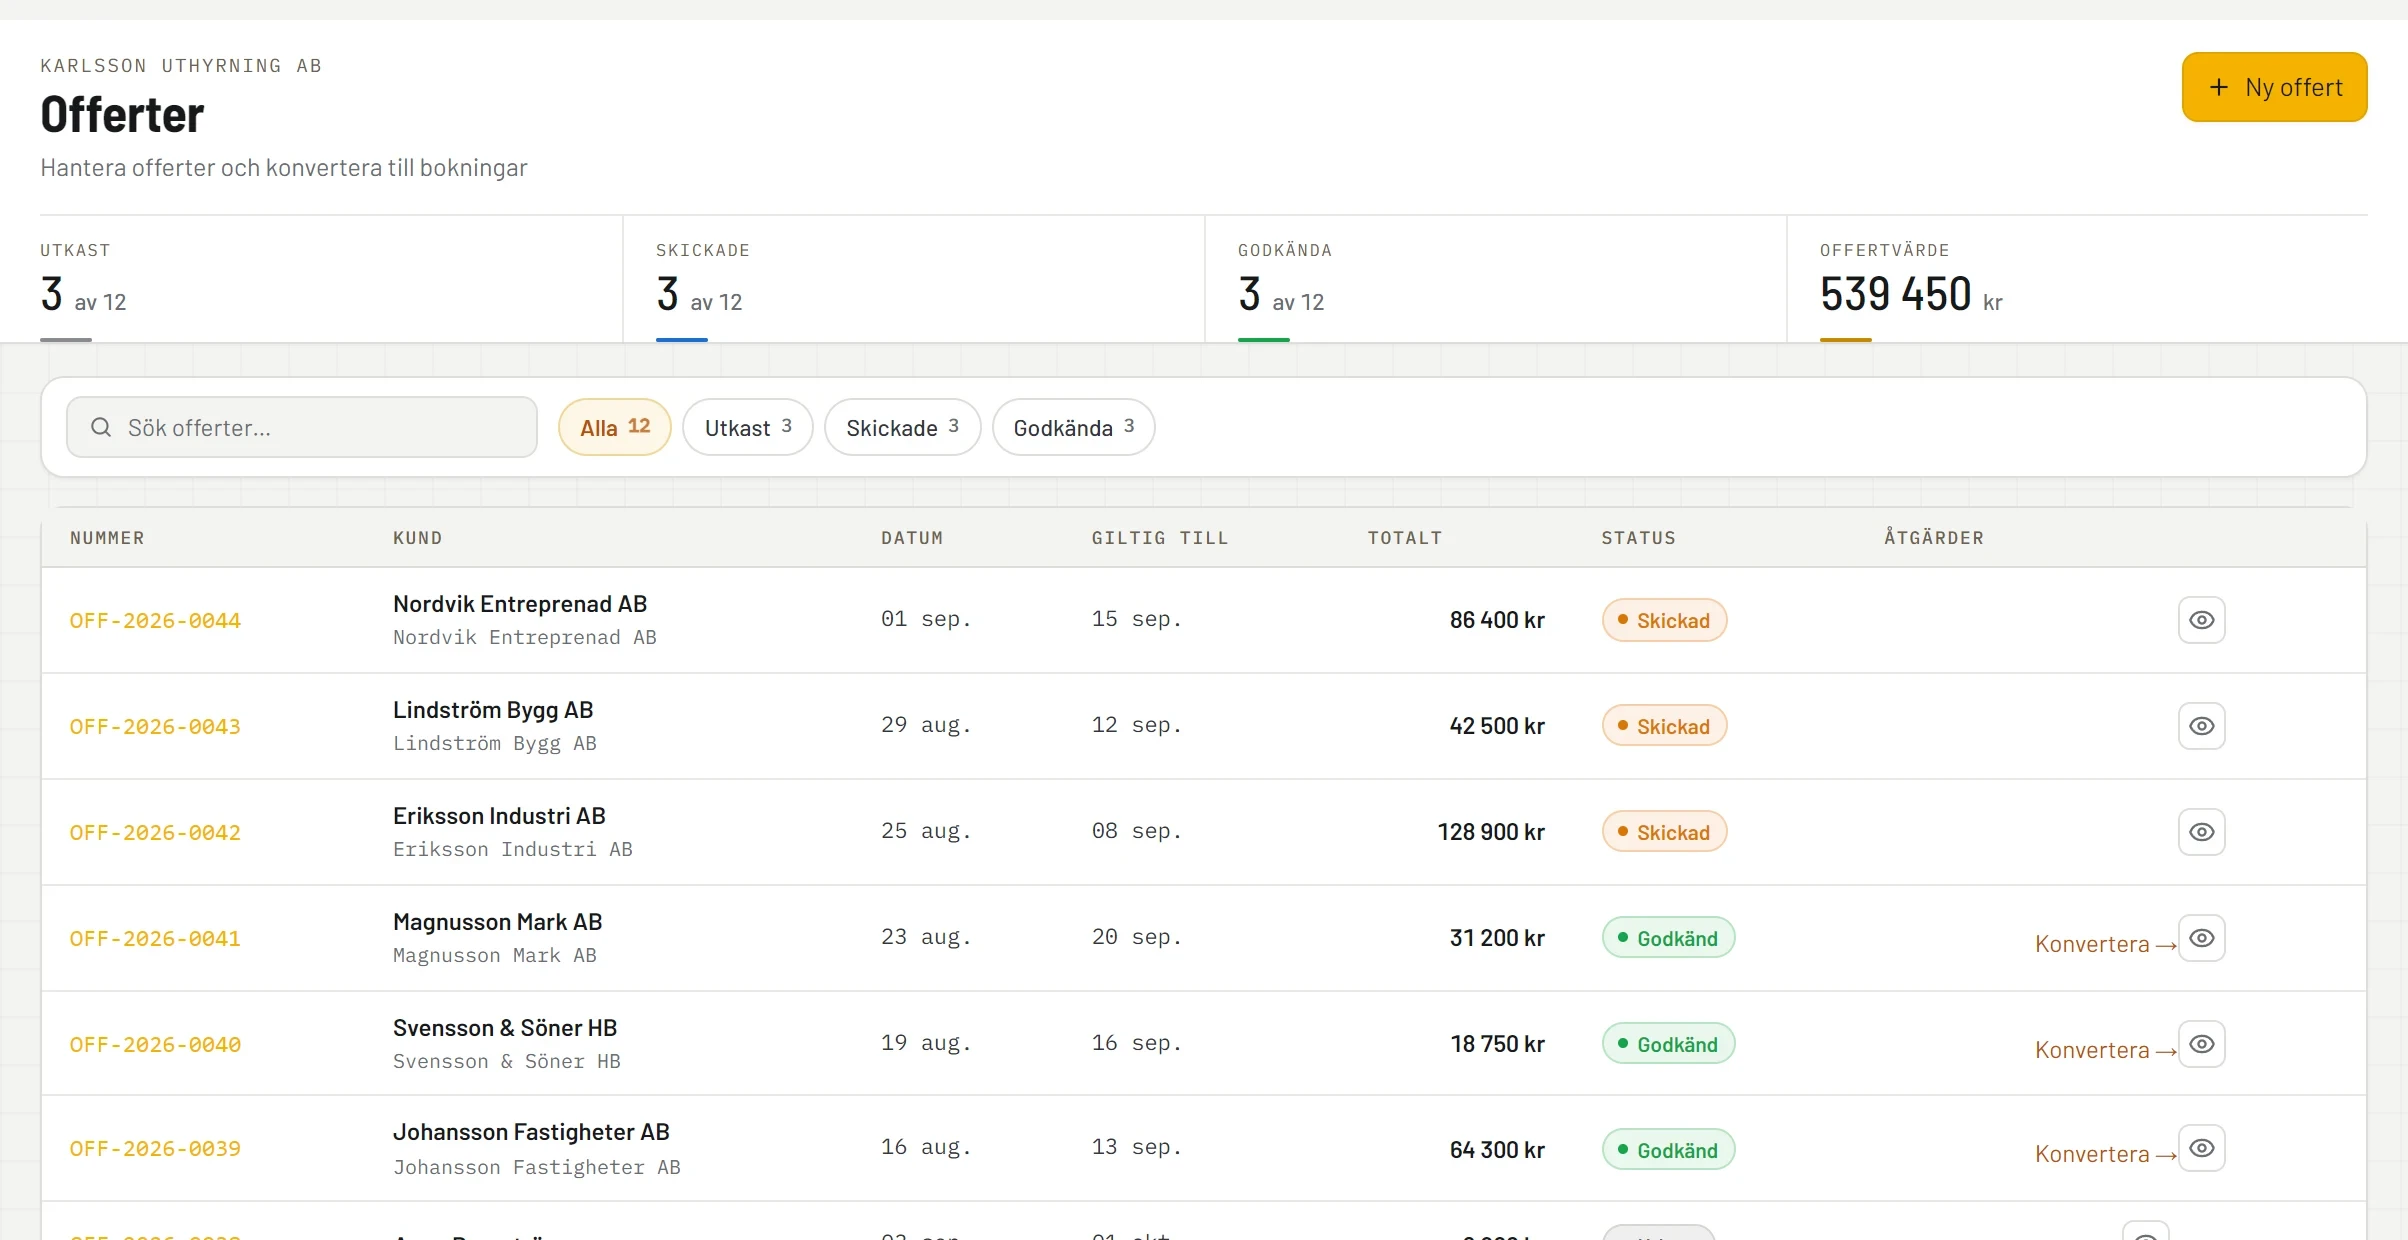2408x1240 pixels.
Task: Click the 18 750 kr total
Action: (x=1497, y=1044)
